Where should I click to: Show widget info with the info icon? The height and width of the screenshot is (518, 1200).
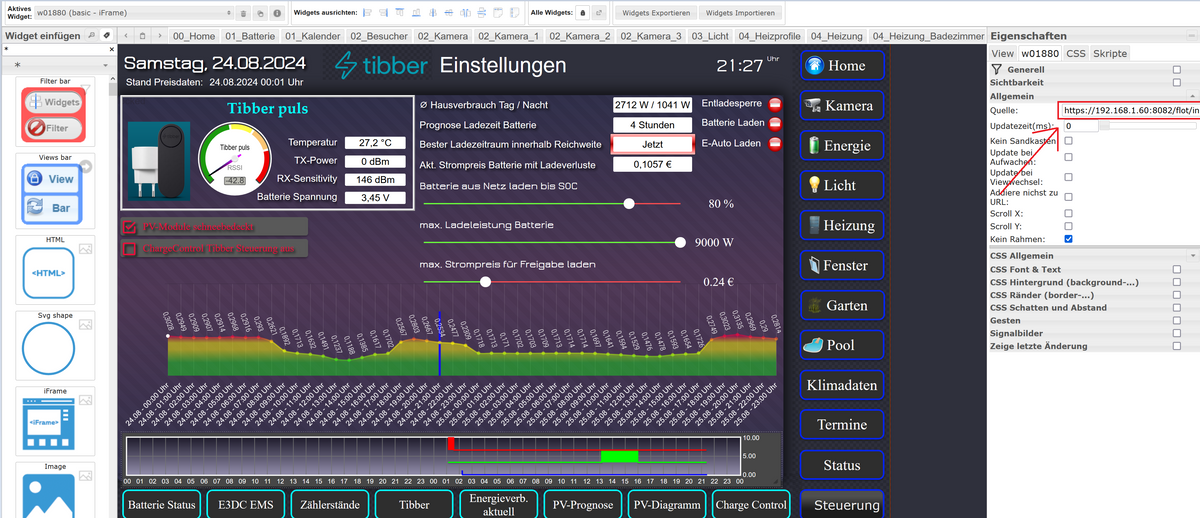point(277,13)
